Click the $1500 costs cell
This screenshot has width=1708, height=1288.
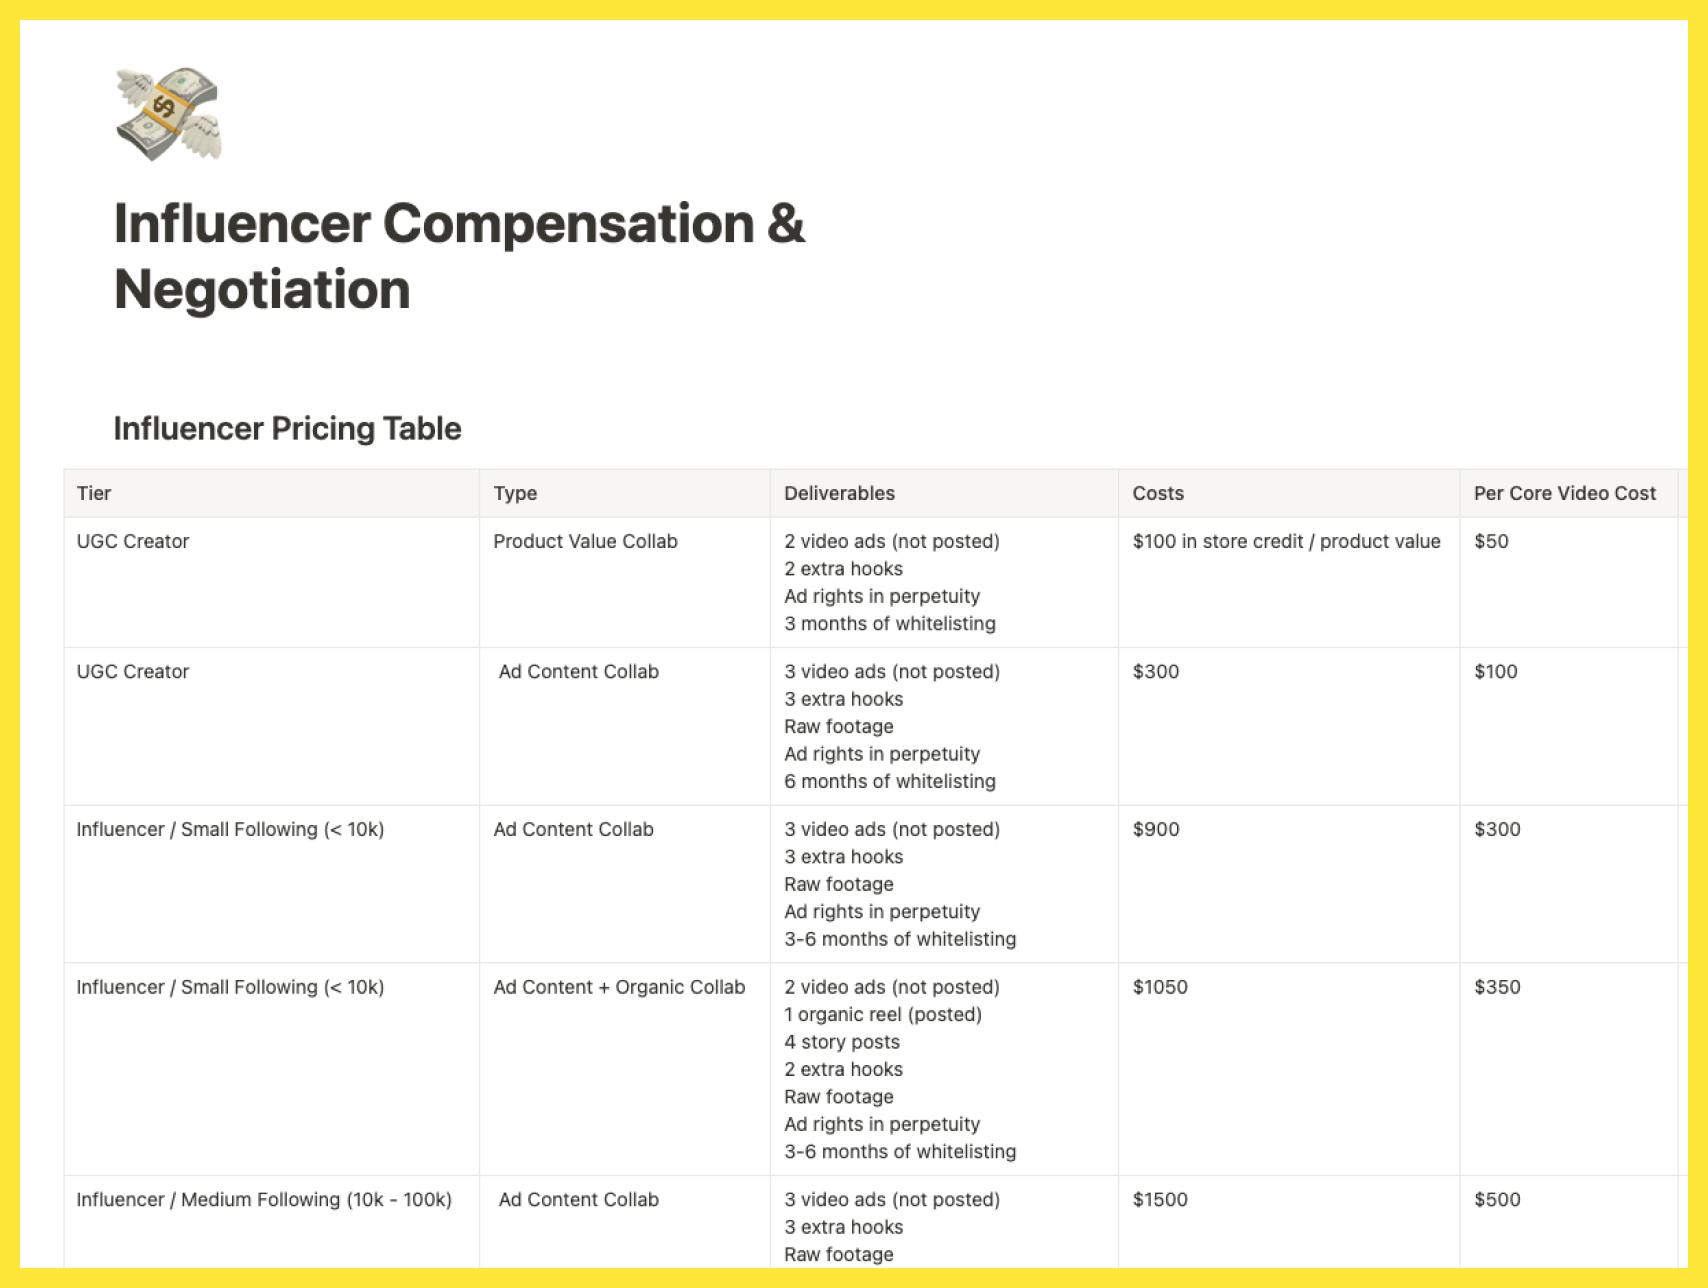[1288, 1222]
